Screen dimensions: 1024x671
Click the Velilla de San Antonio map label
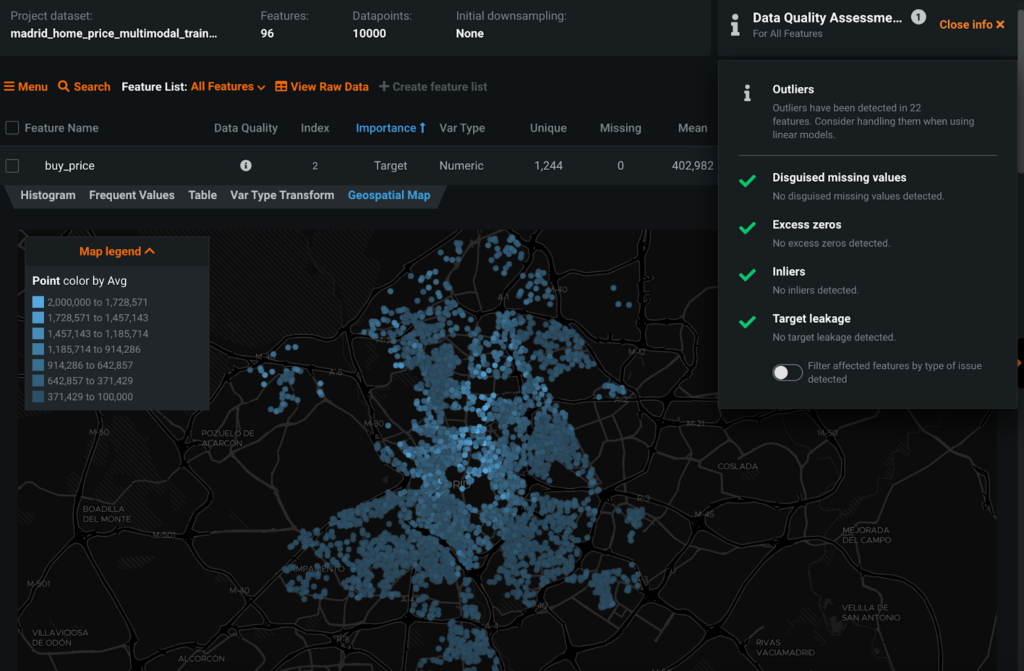(x=871, y=612)
